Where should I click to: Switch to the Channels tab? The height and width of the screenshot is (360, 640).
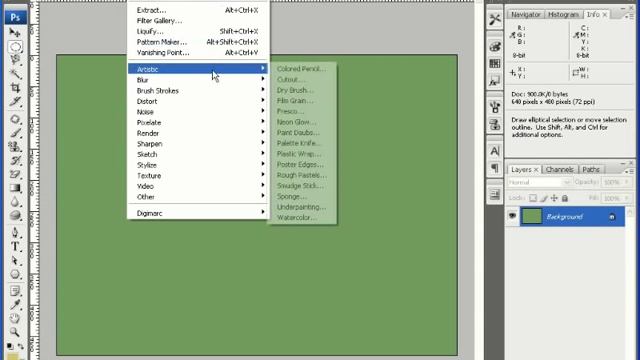559,169
